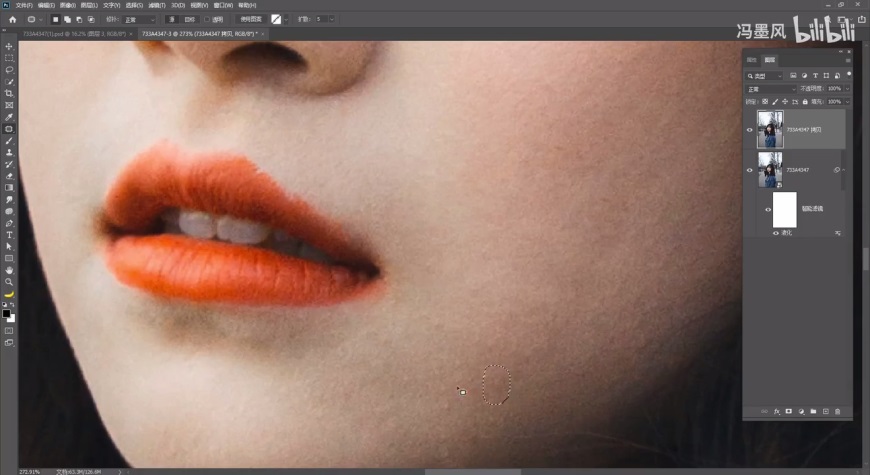The height and width of the screenshot is (475, 870).
Task: Open the 文字(Y) menu
Action: tap(112, 5)
